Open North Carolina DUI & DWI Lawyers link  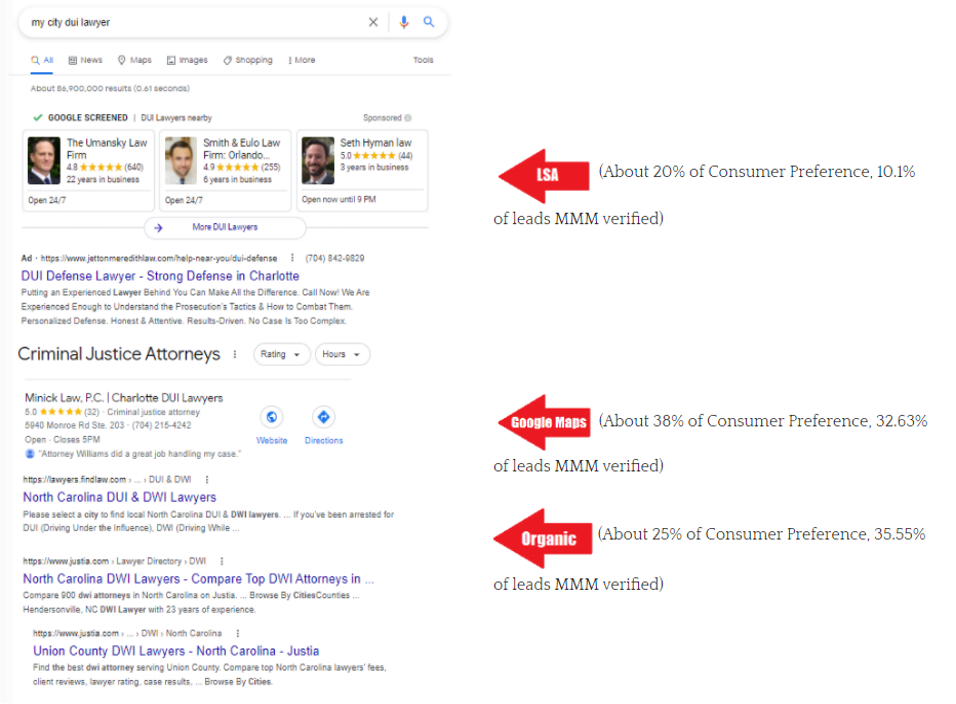coord(119,497)
